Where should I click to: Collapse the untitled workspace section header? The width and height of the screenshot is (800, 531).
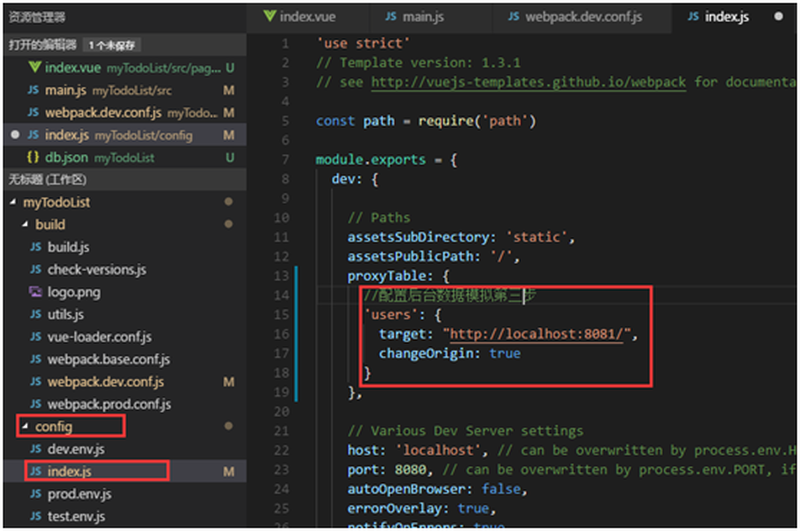point(125,180)
